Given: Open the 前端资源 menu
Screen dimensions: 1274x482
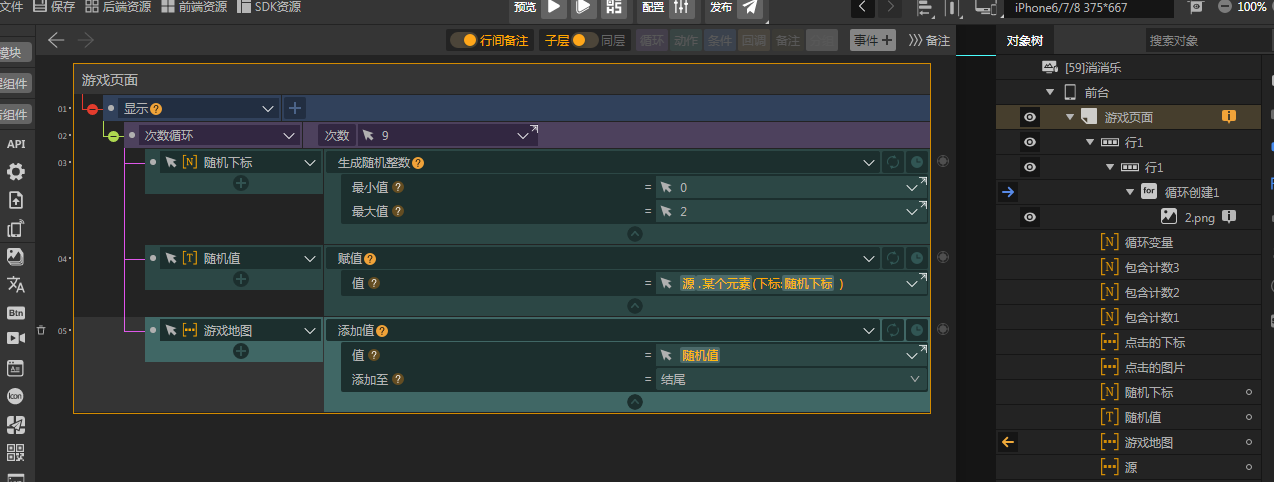Looking at the screenshot, I should tap(194, 7).
